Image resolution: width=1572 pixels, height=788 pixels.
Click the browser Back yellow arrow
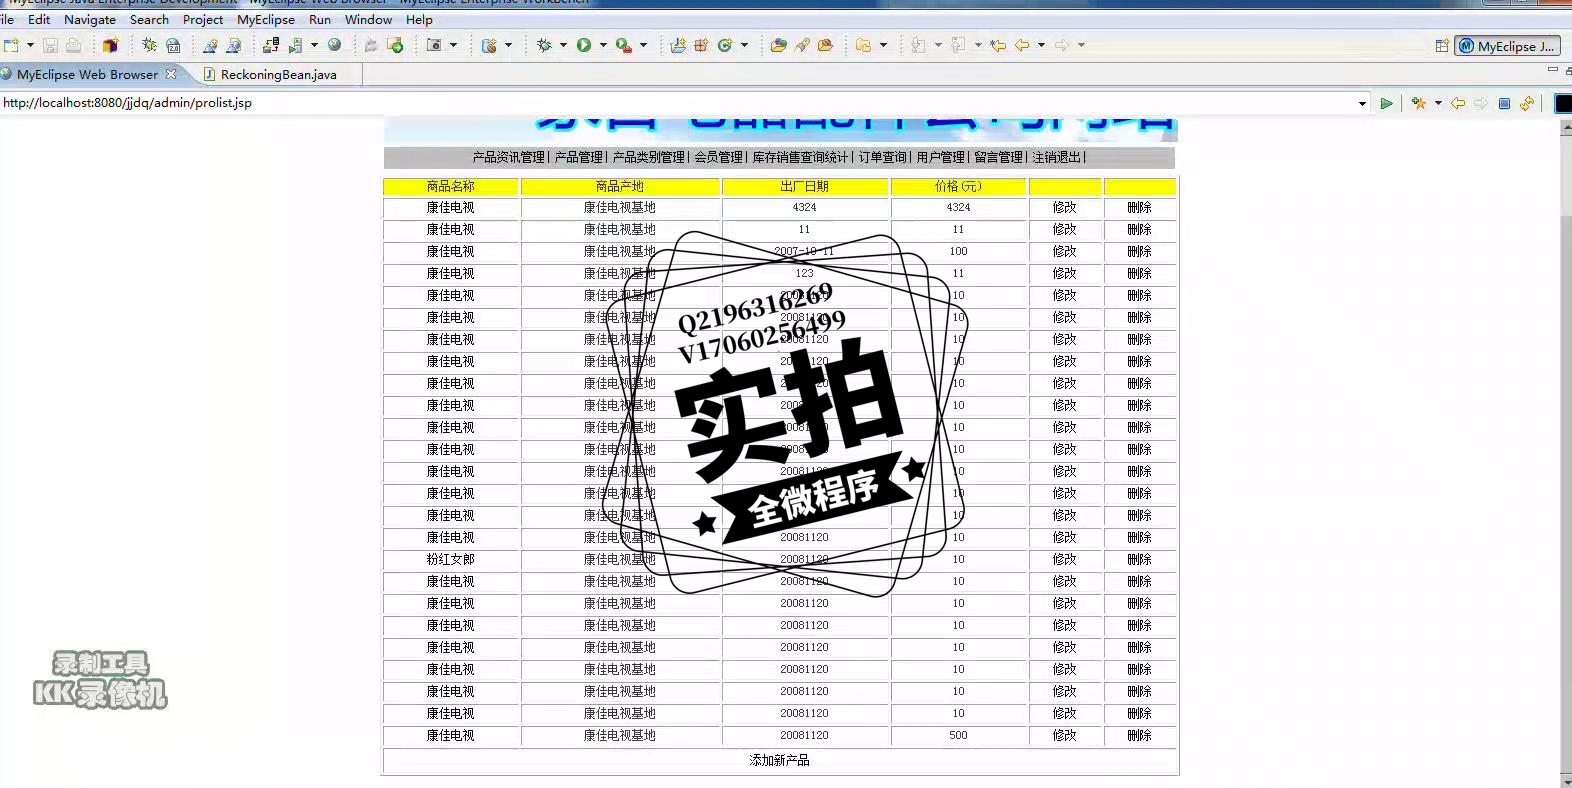[x=1458, y=103]
